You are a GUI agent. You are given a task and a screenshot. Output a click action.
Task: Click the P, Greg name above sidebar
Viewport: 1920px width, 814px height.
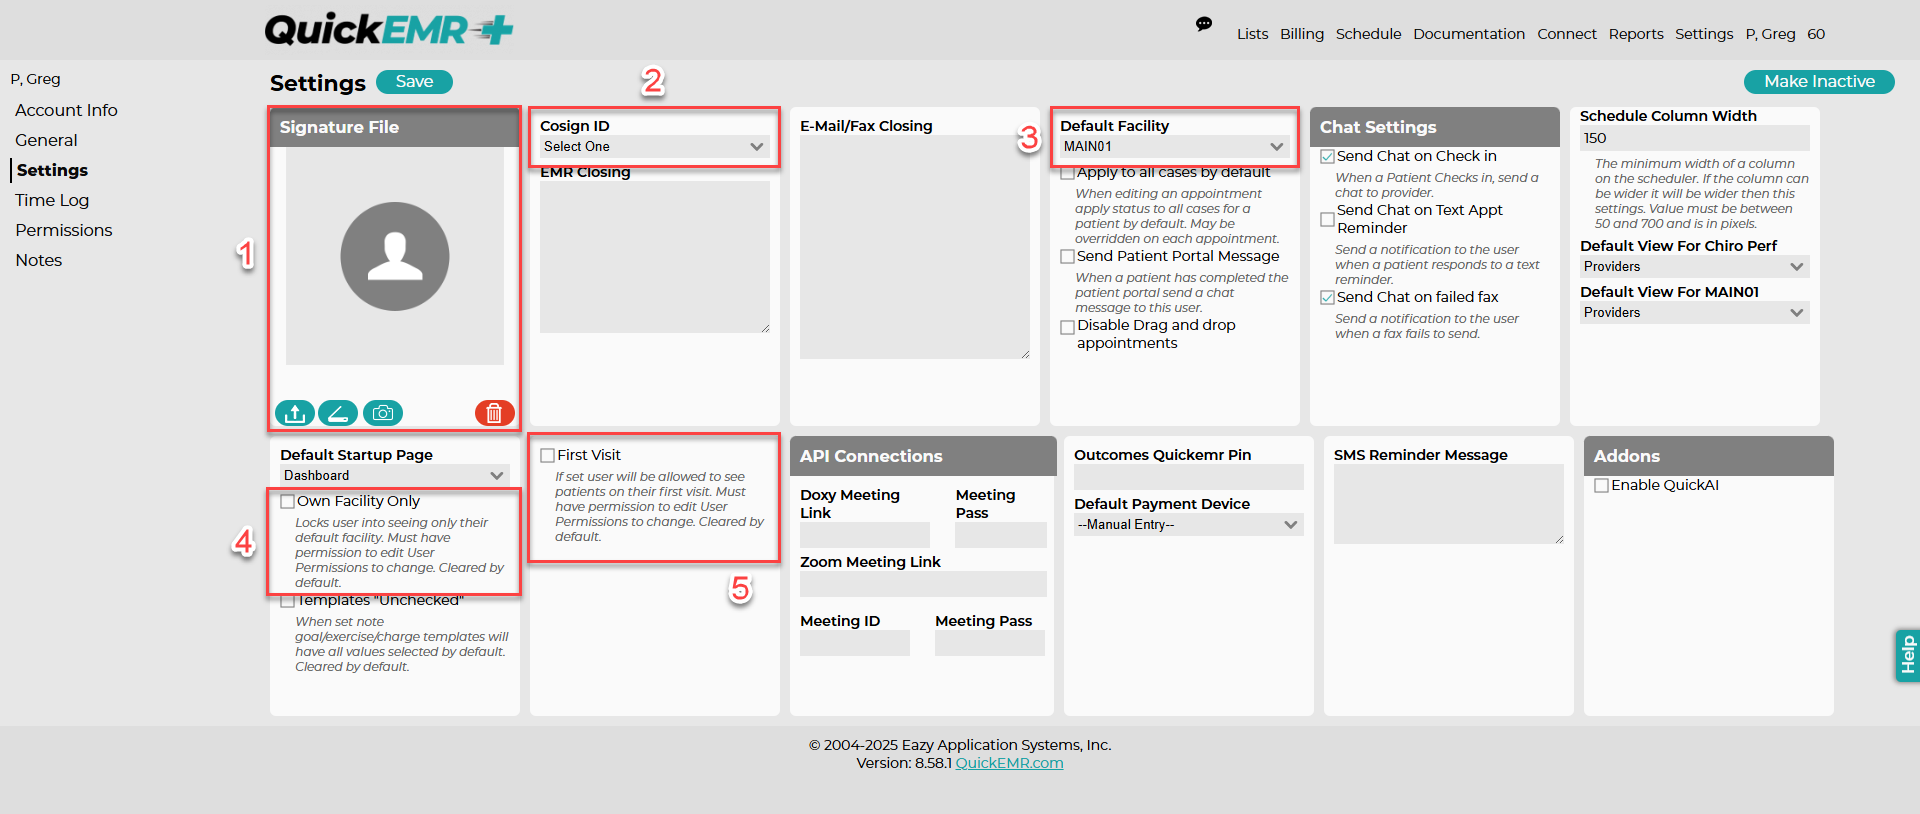click(x=36, y=79)
